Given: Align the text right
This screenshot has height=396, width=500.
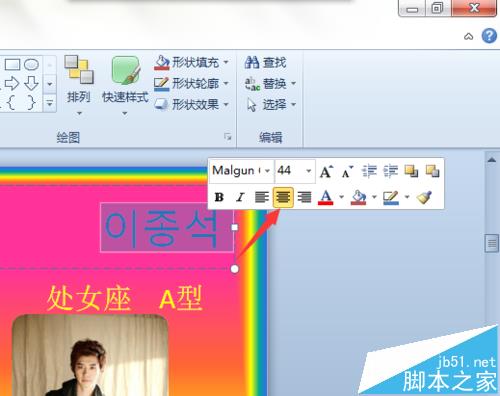Looking at the screenshot, I should tap(304, 197).
